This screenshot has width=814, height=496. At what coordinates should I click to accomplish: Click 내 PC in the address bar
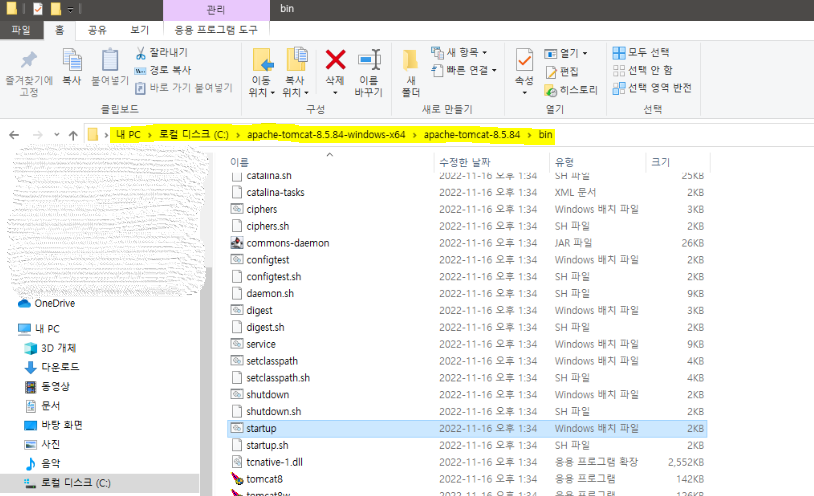point(128,135)
